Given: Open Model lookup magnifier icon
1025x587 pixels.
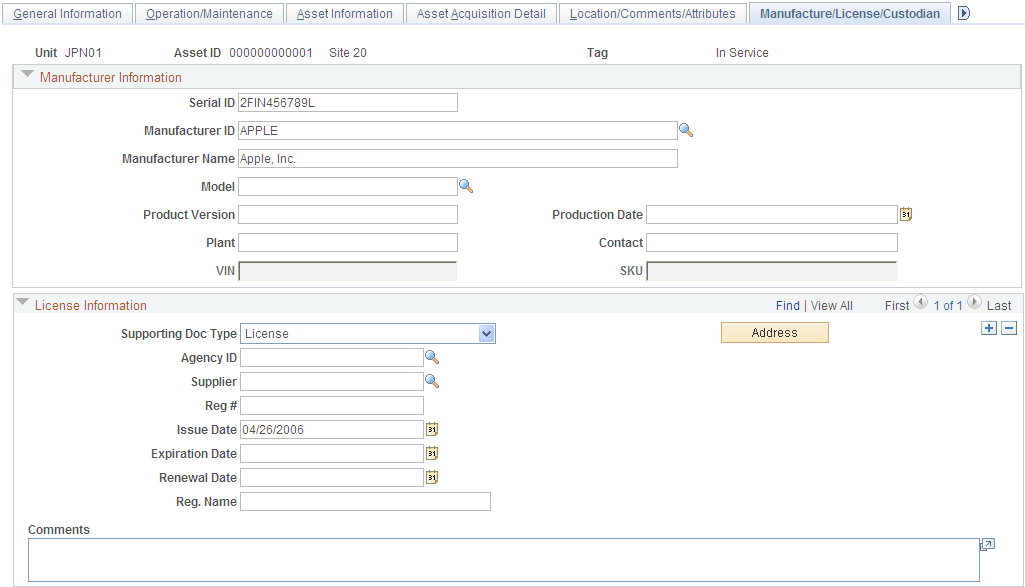Looking at the screenshot, I should click(x=466, y=187).
